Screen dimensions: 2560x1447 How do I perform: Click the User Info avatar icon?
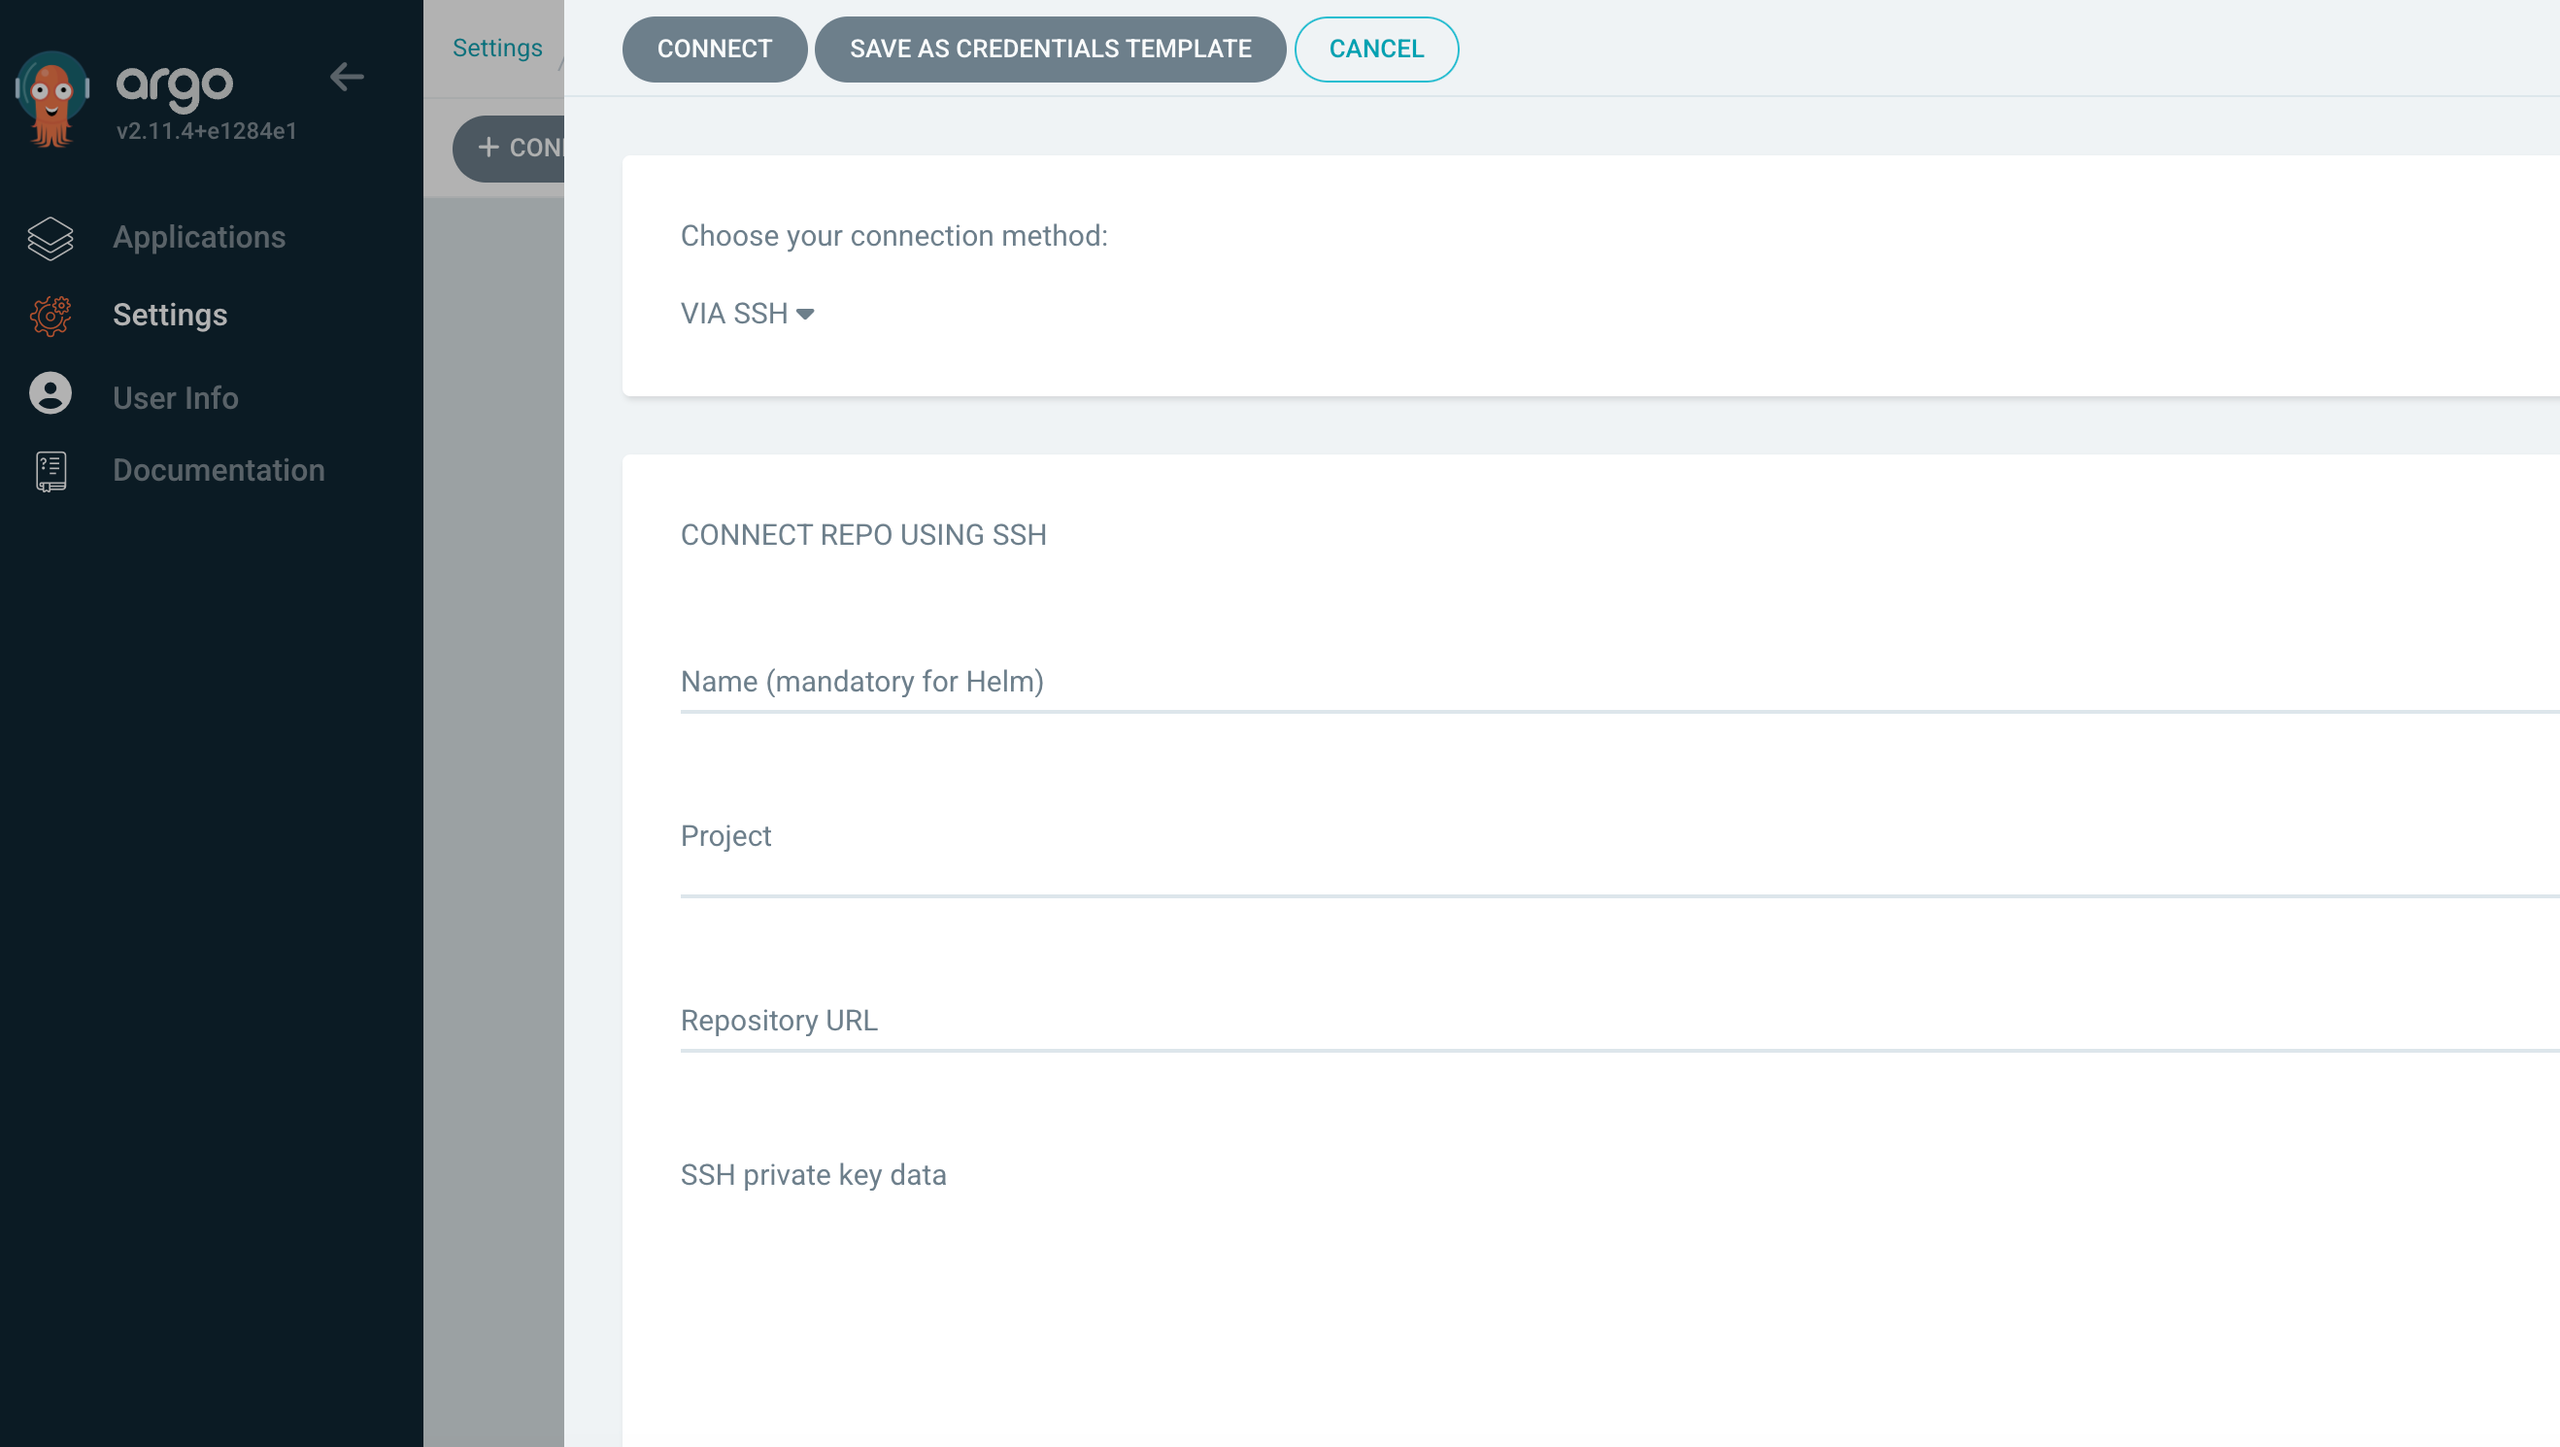point(50,394)
